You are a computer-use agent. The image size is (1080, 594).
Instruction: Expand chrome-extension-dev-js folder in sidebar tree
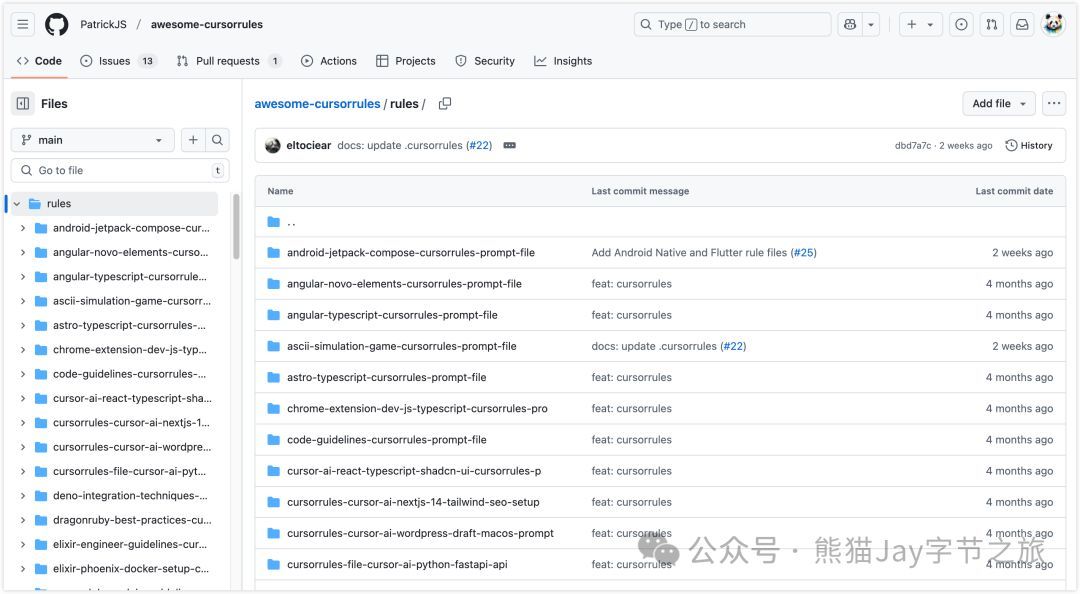23,350
